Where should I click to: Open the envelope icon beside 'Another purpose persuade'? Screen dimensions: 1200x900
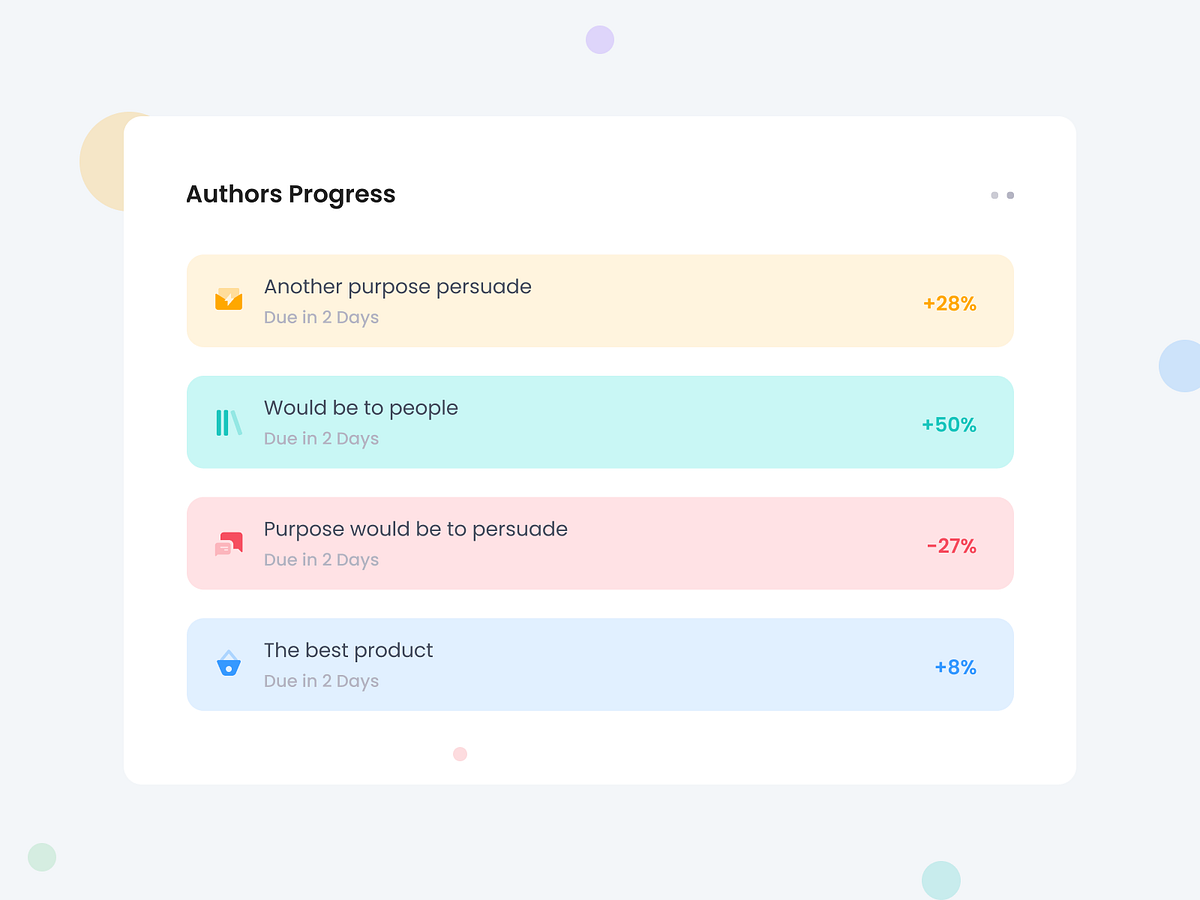[x=228, y=300]
